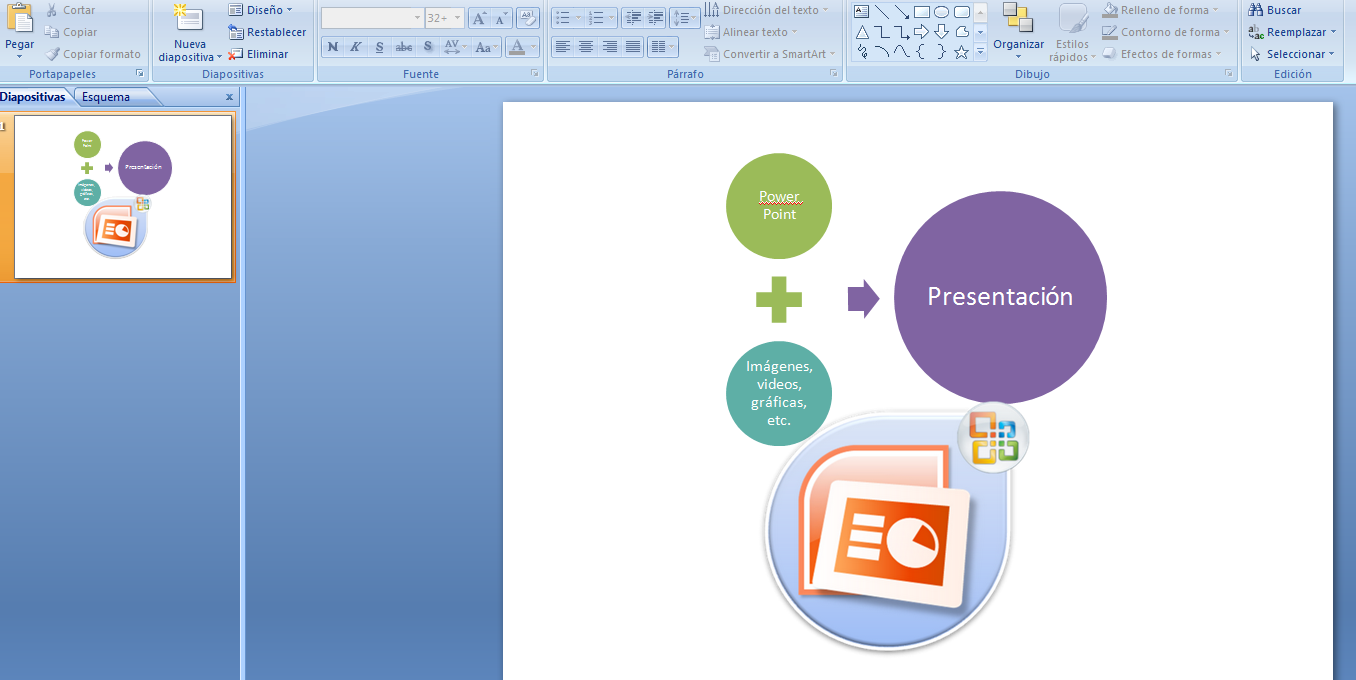Open change case Aa dropdown
This screenshot has height=680, width=1356.
pyautogui.click(x=486, y=46)
